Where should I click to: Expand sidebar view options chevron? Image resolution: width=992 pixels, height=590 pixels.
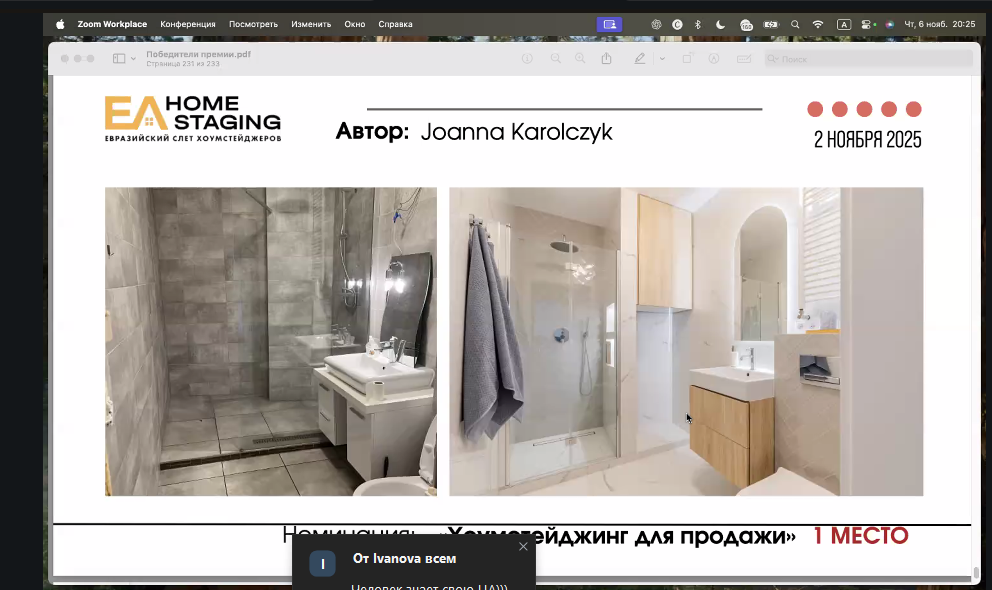(133, 58)
